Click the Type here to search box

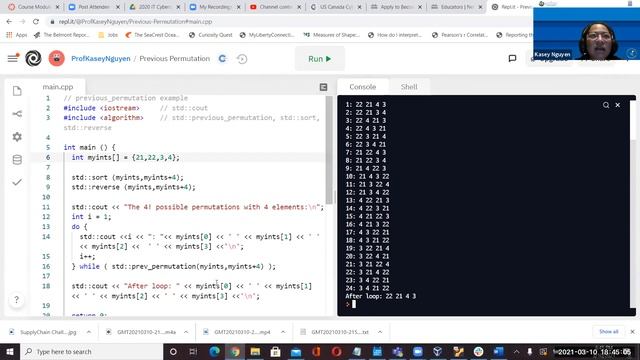pyautogui.click(x=92, y=351)
